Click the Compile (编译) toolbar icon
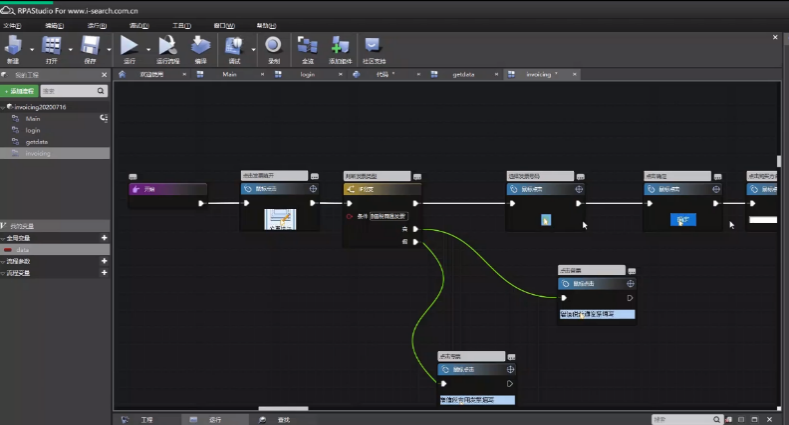The height and width of the screenshot is (425, 789). click(x=200, y=46)
